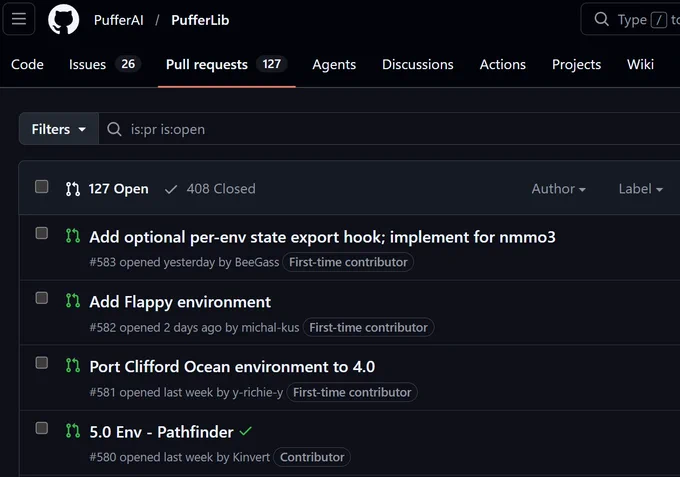Open the Filters dropdown

(x=59, y=129)
